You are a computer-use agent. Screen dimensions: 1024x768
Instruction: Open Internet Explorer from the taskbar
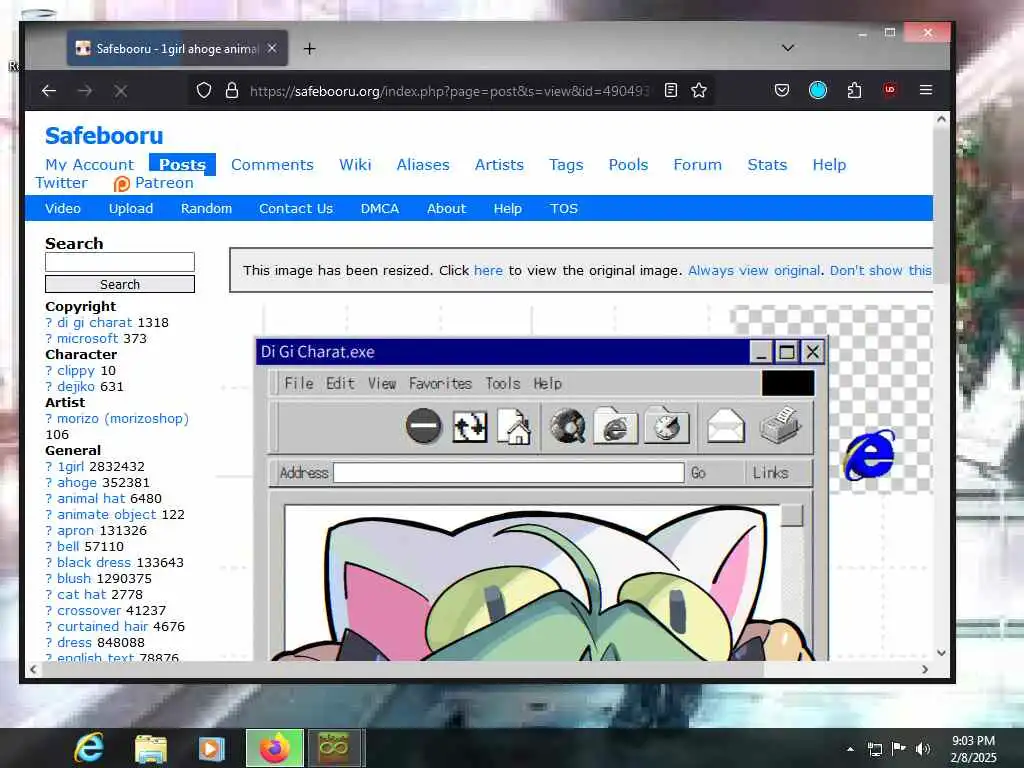pos(89,748)
